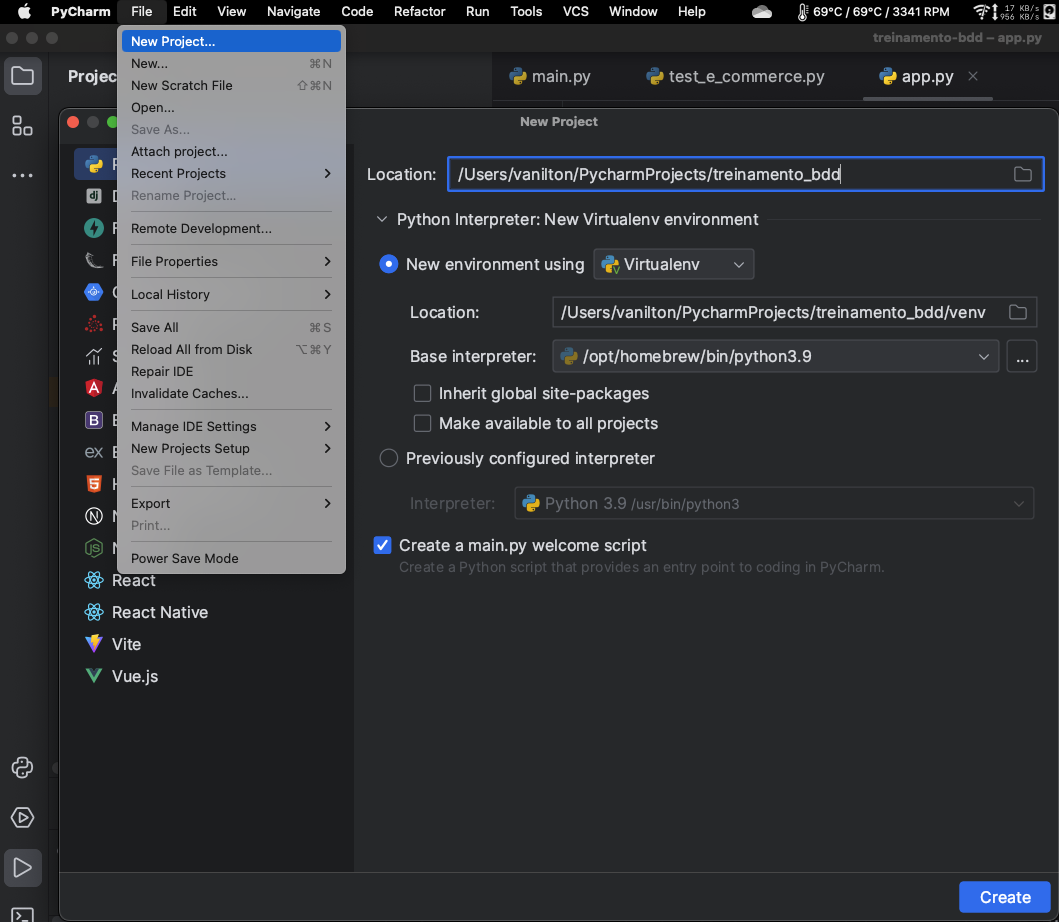
Task: Select the Django project type icon
Action: click(x=94, y=196)
